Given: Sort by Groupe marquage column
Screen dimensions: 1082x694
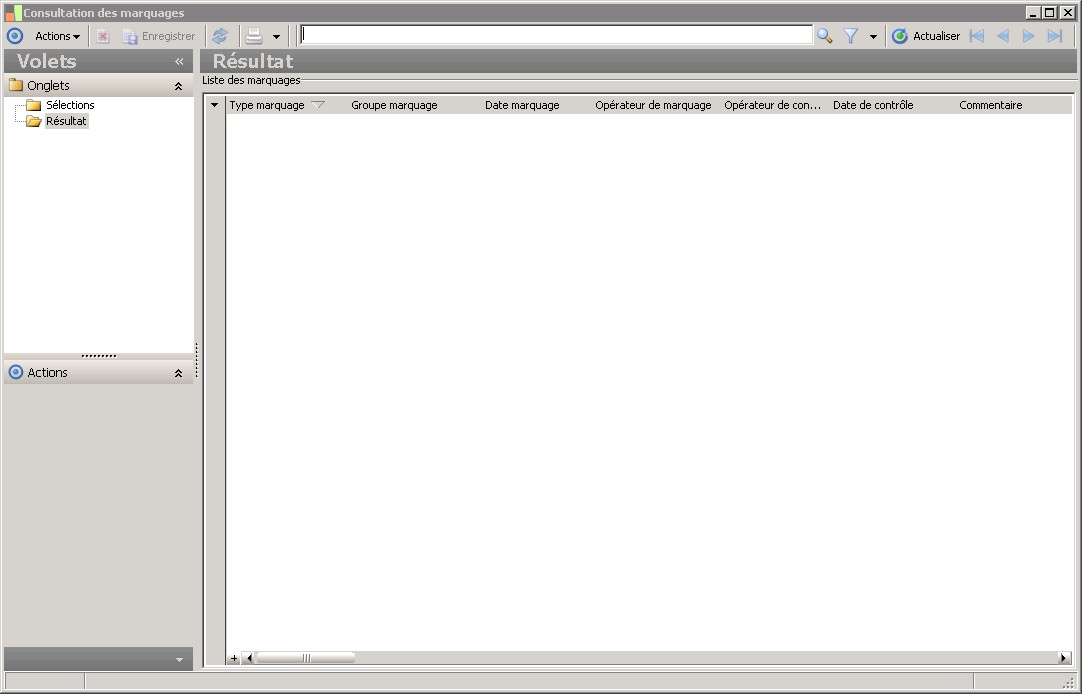Looking at the screenshot, I should (x=394, y=105).
